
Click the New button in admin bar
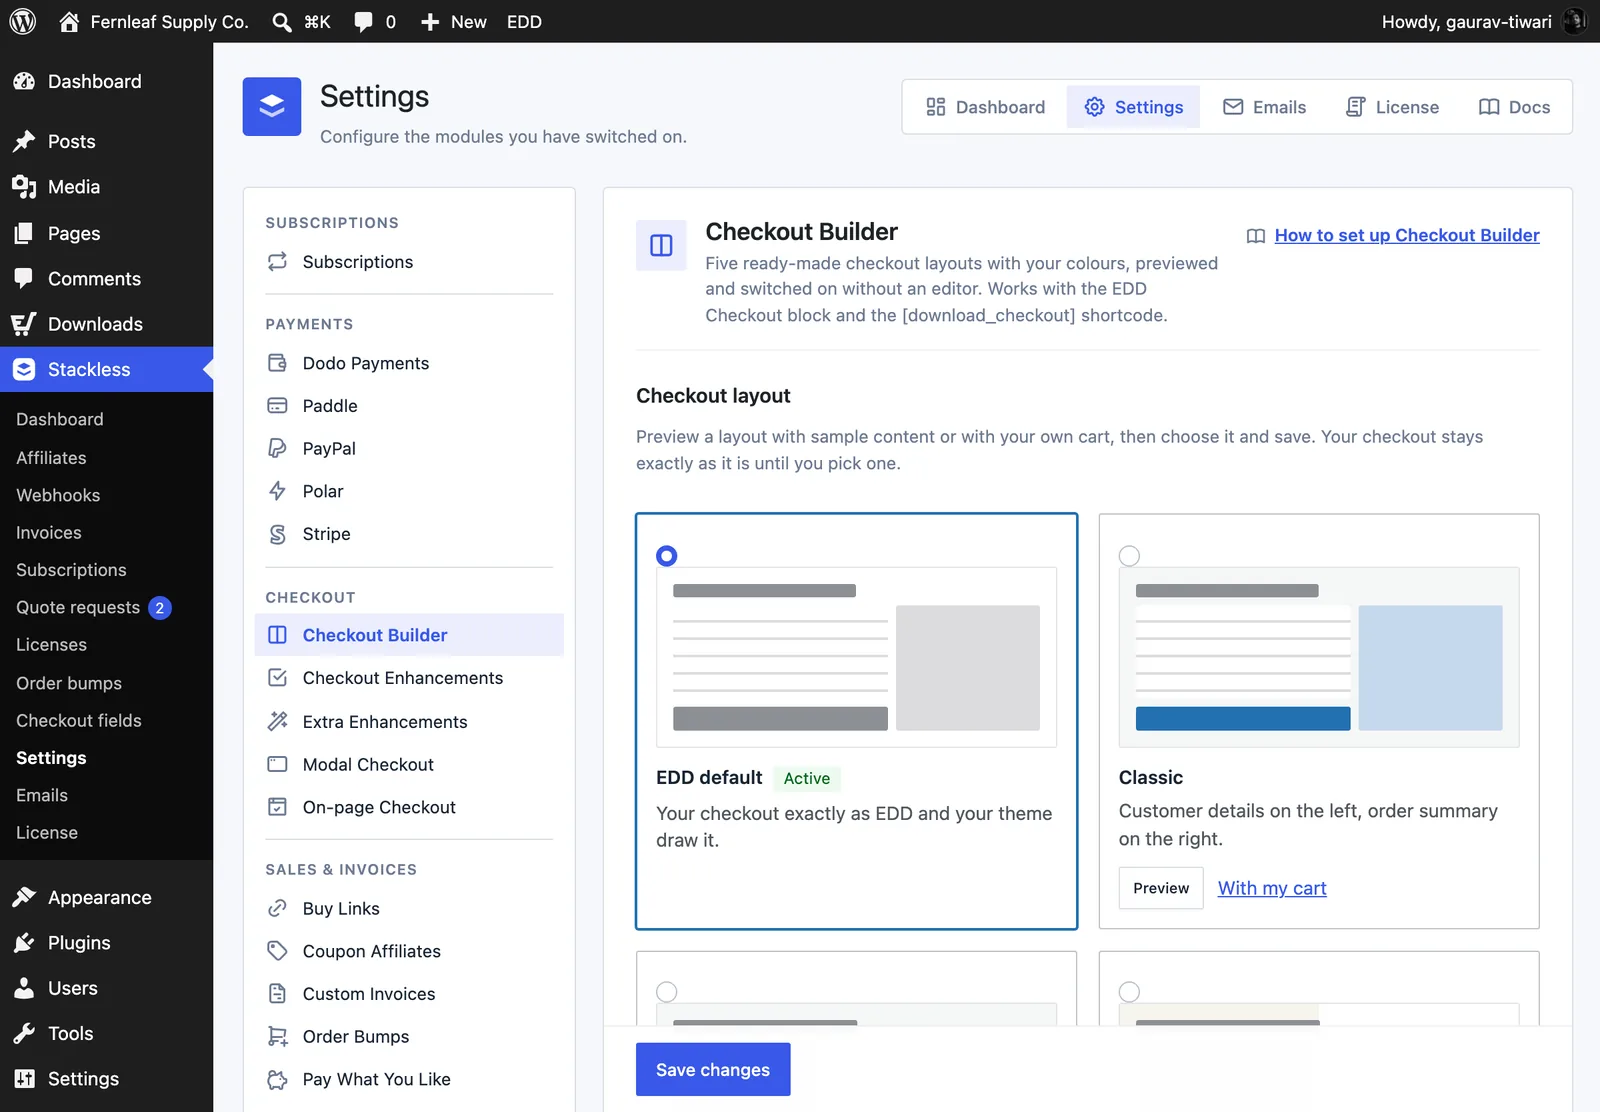[x=453, y=22]
